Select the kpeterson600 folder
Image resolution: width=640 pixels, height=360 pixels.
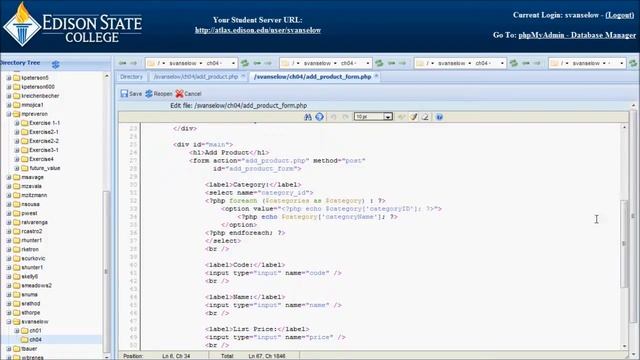(38, 87)
